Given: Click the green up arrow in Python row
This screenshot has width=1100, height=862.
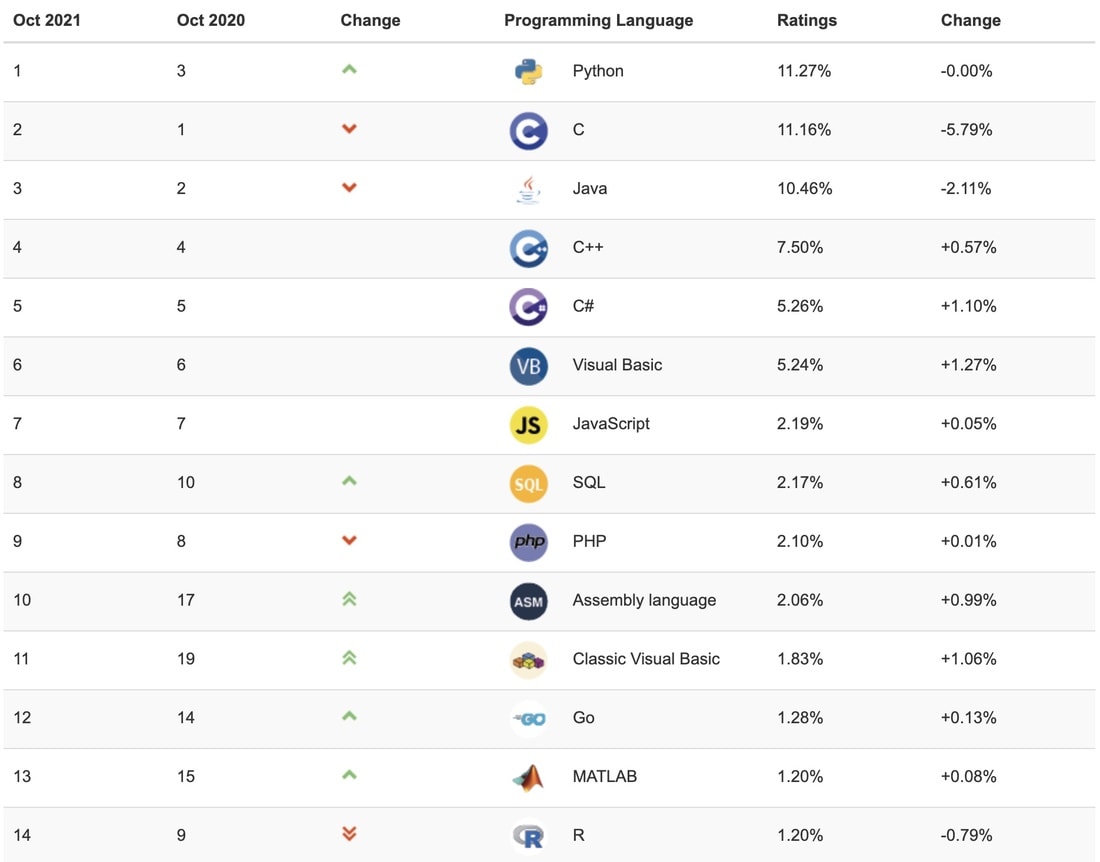Looking at the screenshot, I should [x=349, y=69].
